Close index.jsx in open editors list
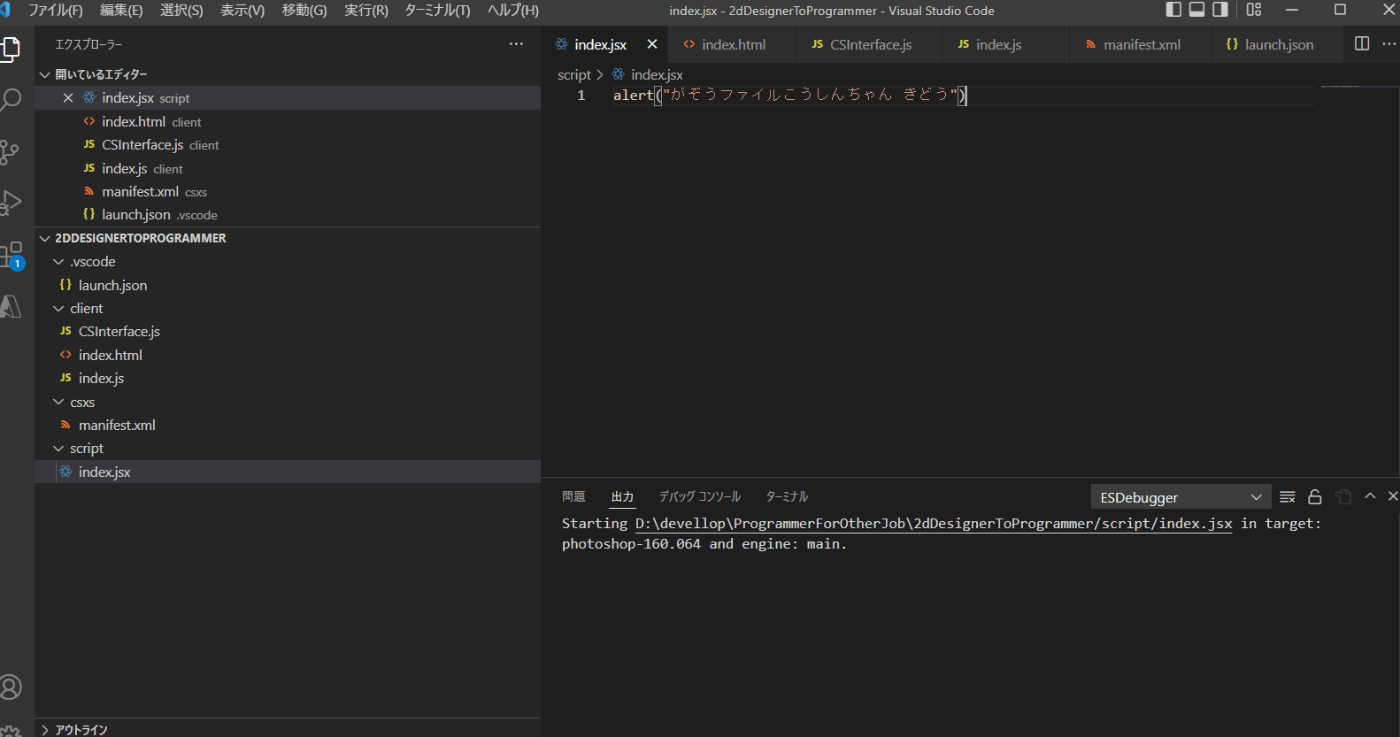Image resolution: width=1400 pixels, height=737 pixels. tap(68, 98)
